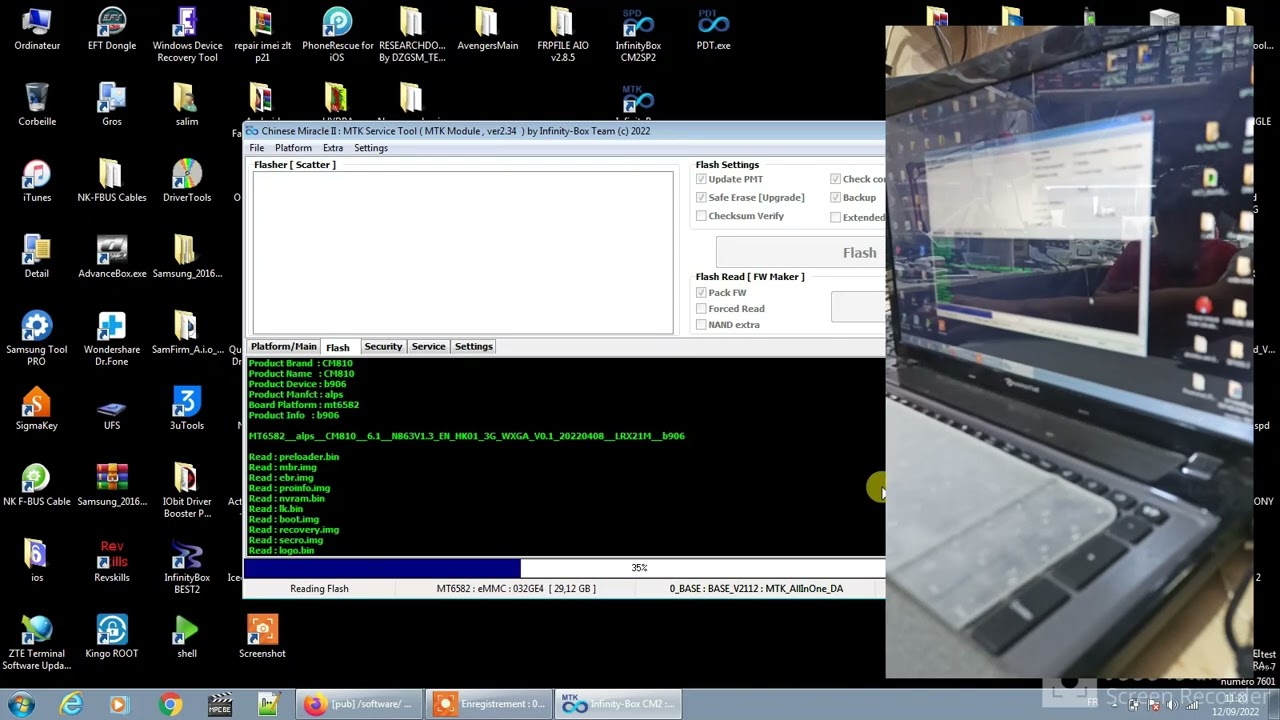Open the Extra menu
1280x720 pixels.
click(x=333, y=148)
